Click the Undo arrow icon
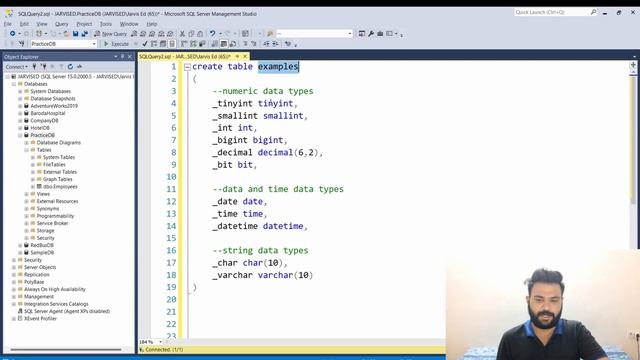640x360 pixels. coord(212,33)
